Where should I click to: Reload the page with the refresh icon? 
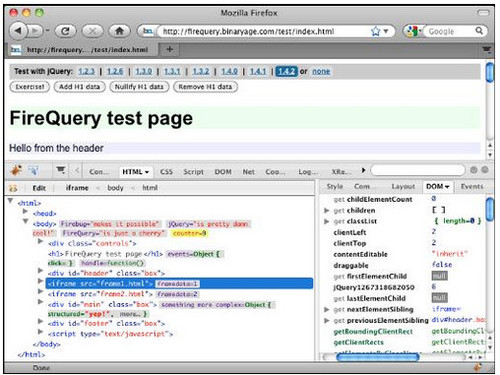pos(65,31)
